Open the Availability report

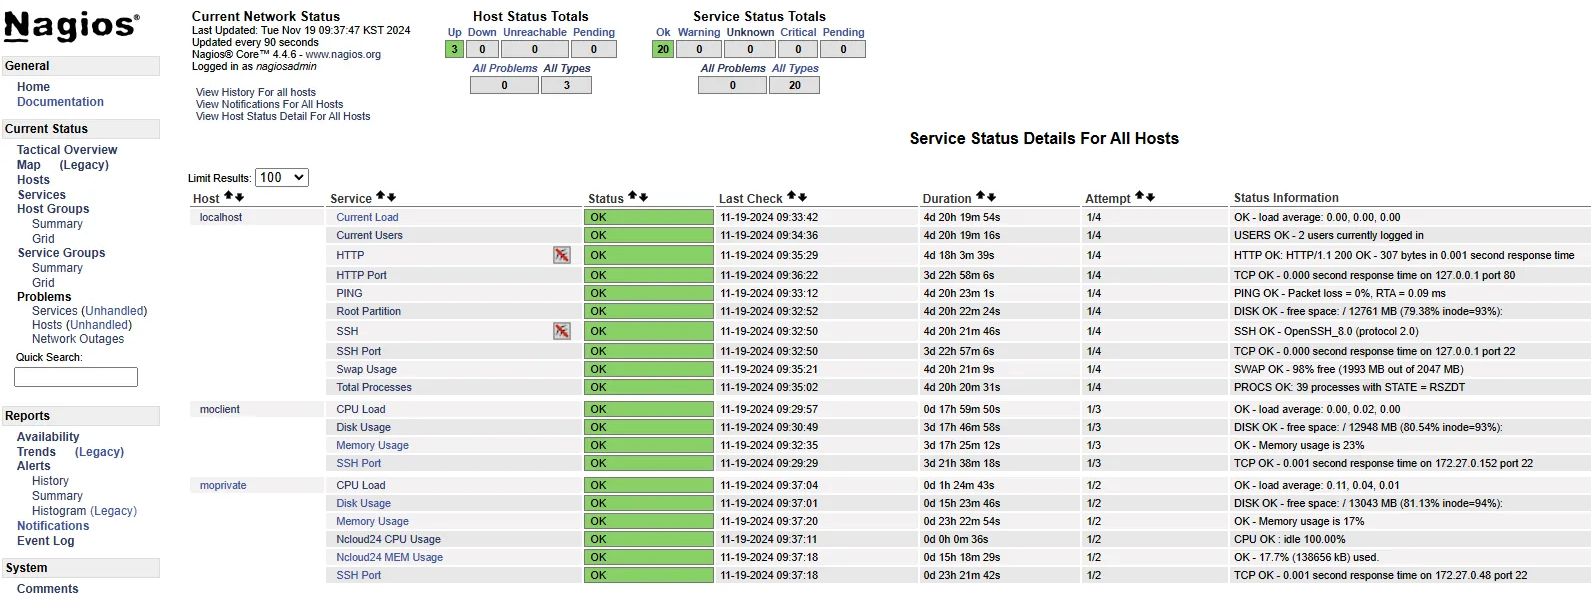click(x=48, y=437)
